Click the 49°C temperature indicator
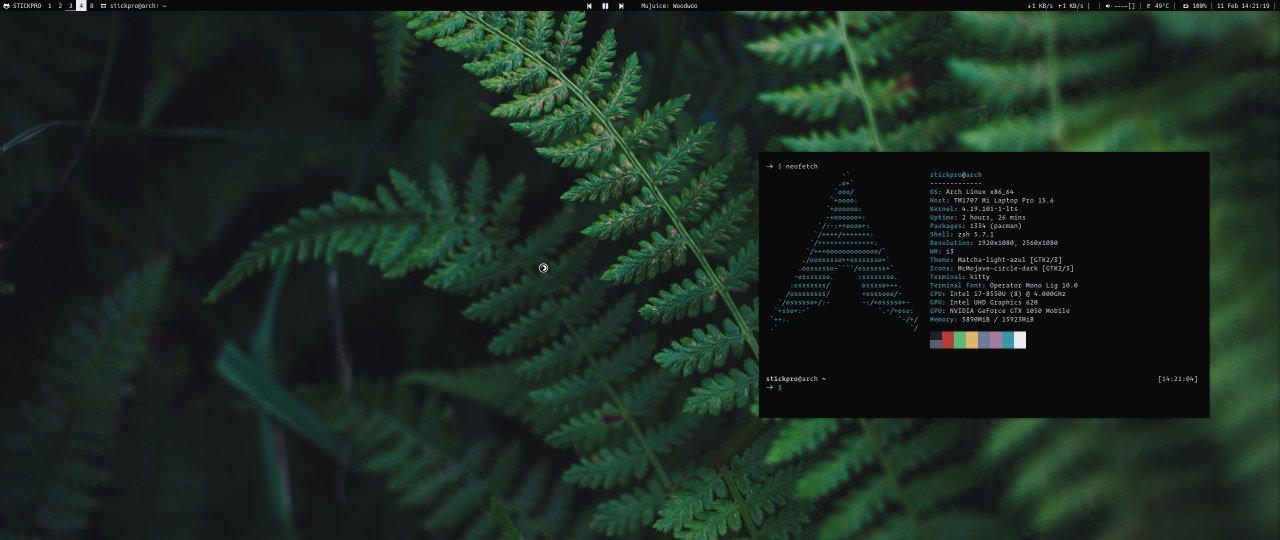1280x540 pixels. point(1160,6)
